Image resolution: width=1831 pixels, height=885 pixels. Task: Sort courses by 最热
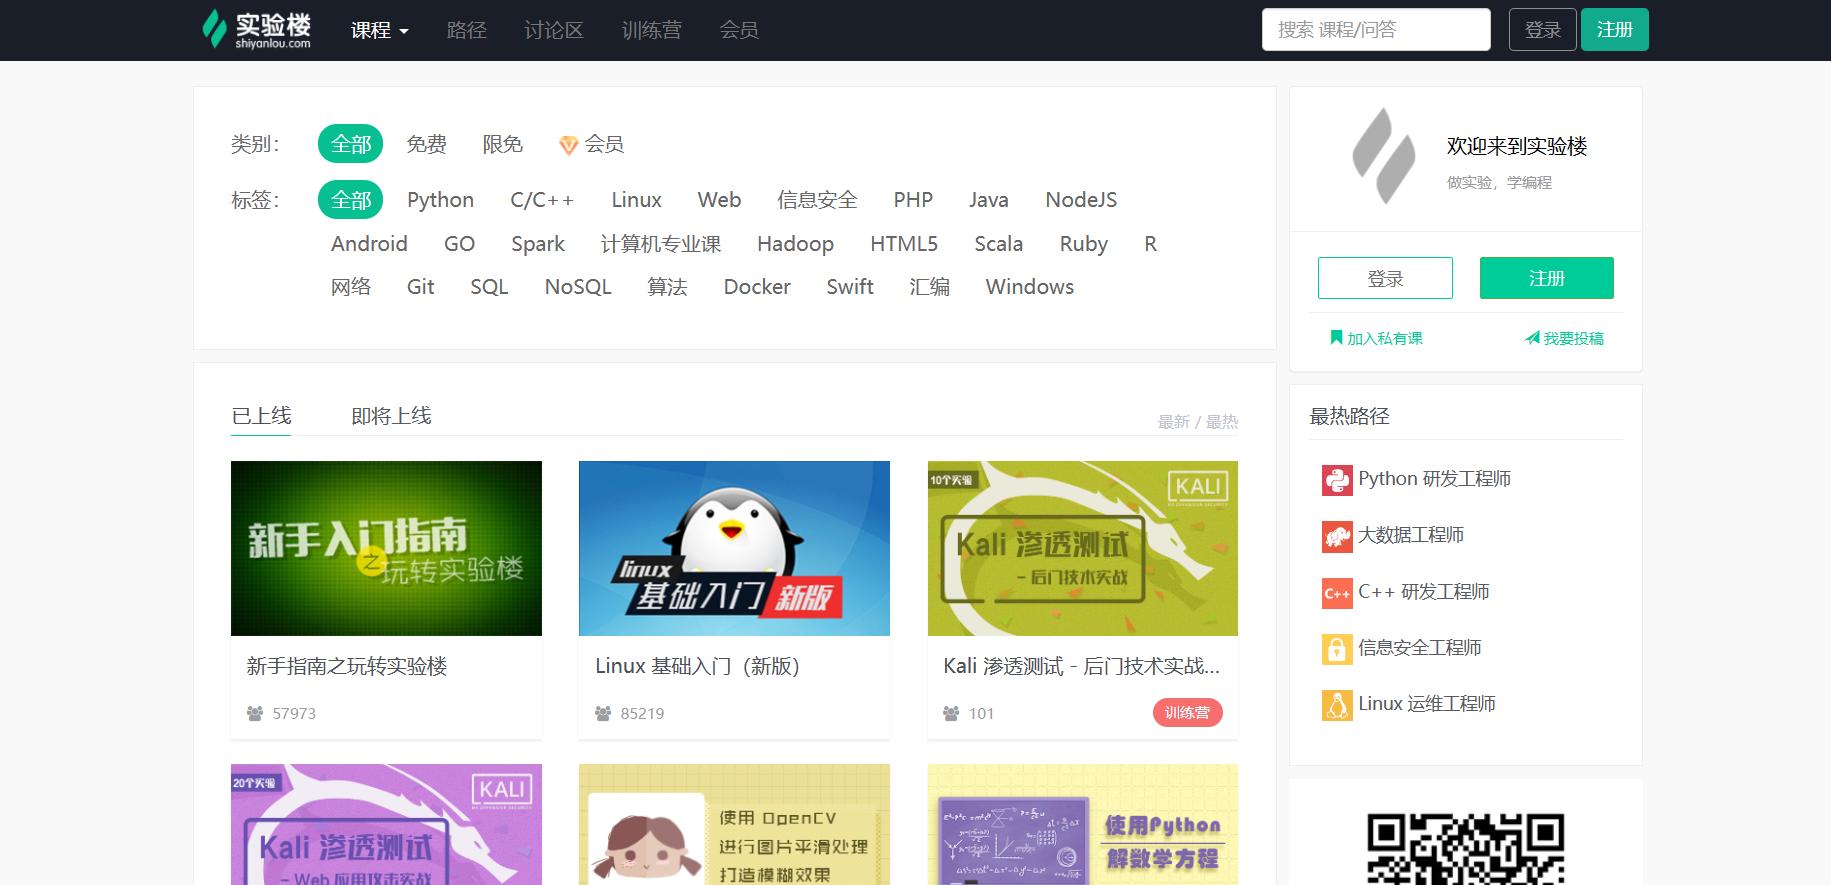coord(1222,422)
